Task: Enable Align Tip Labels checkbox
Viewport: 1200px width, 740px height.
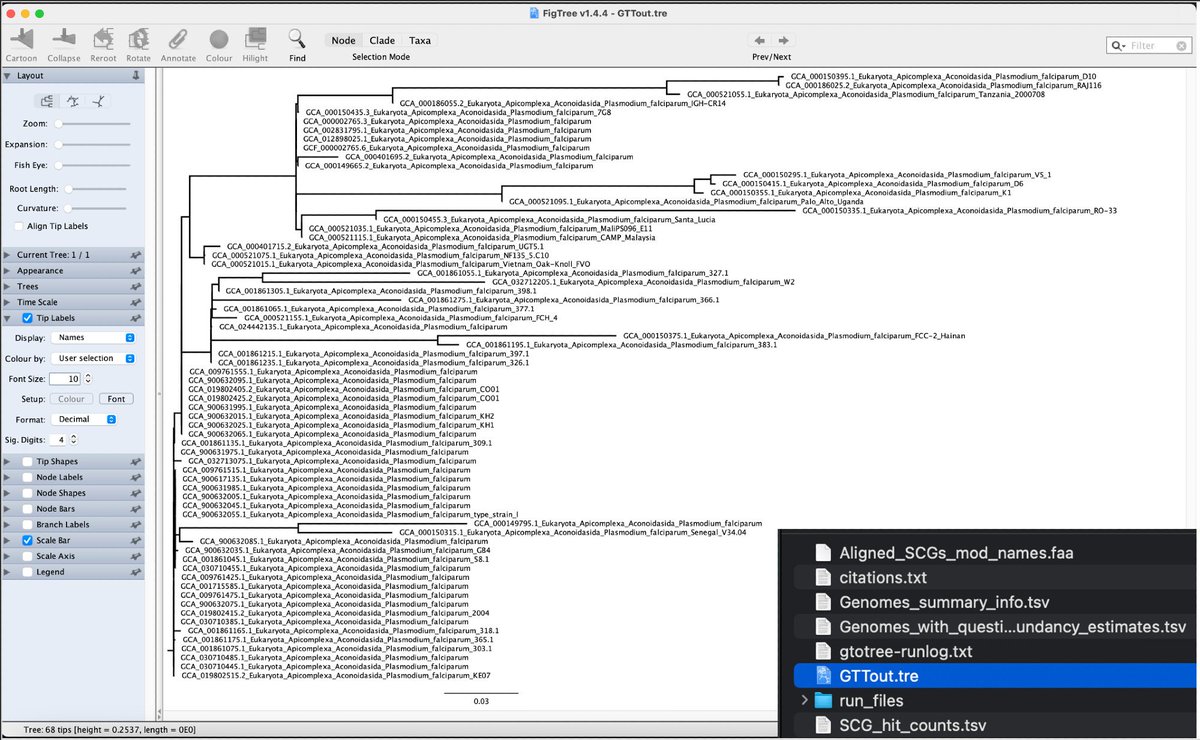Action: [20, 227]
